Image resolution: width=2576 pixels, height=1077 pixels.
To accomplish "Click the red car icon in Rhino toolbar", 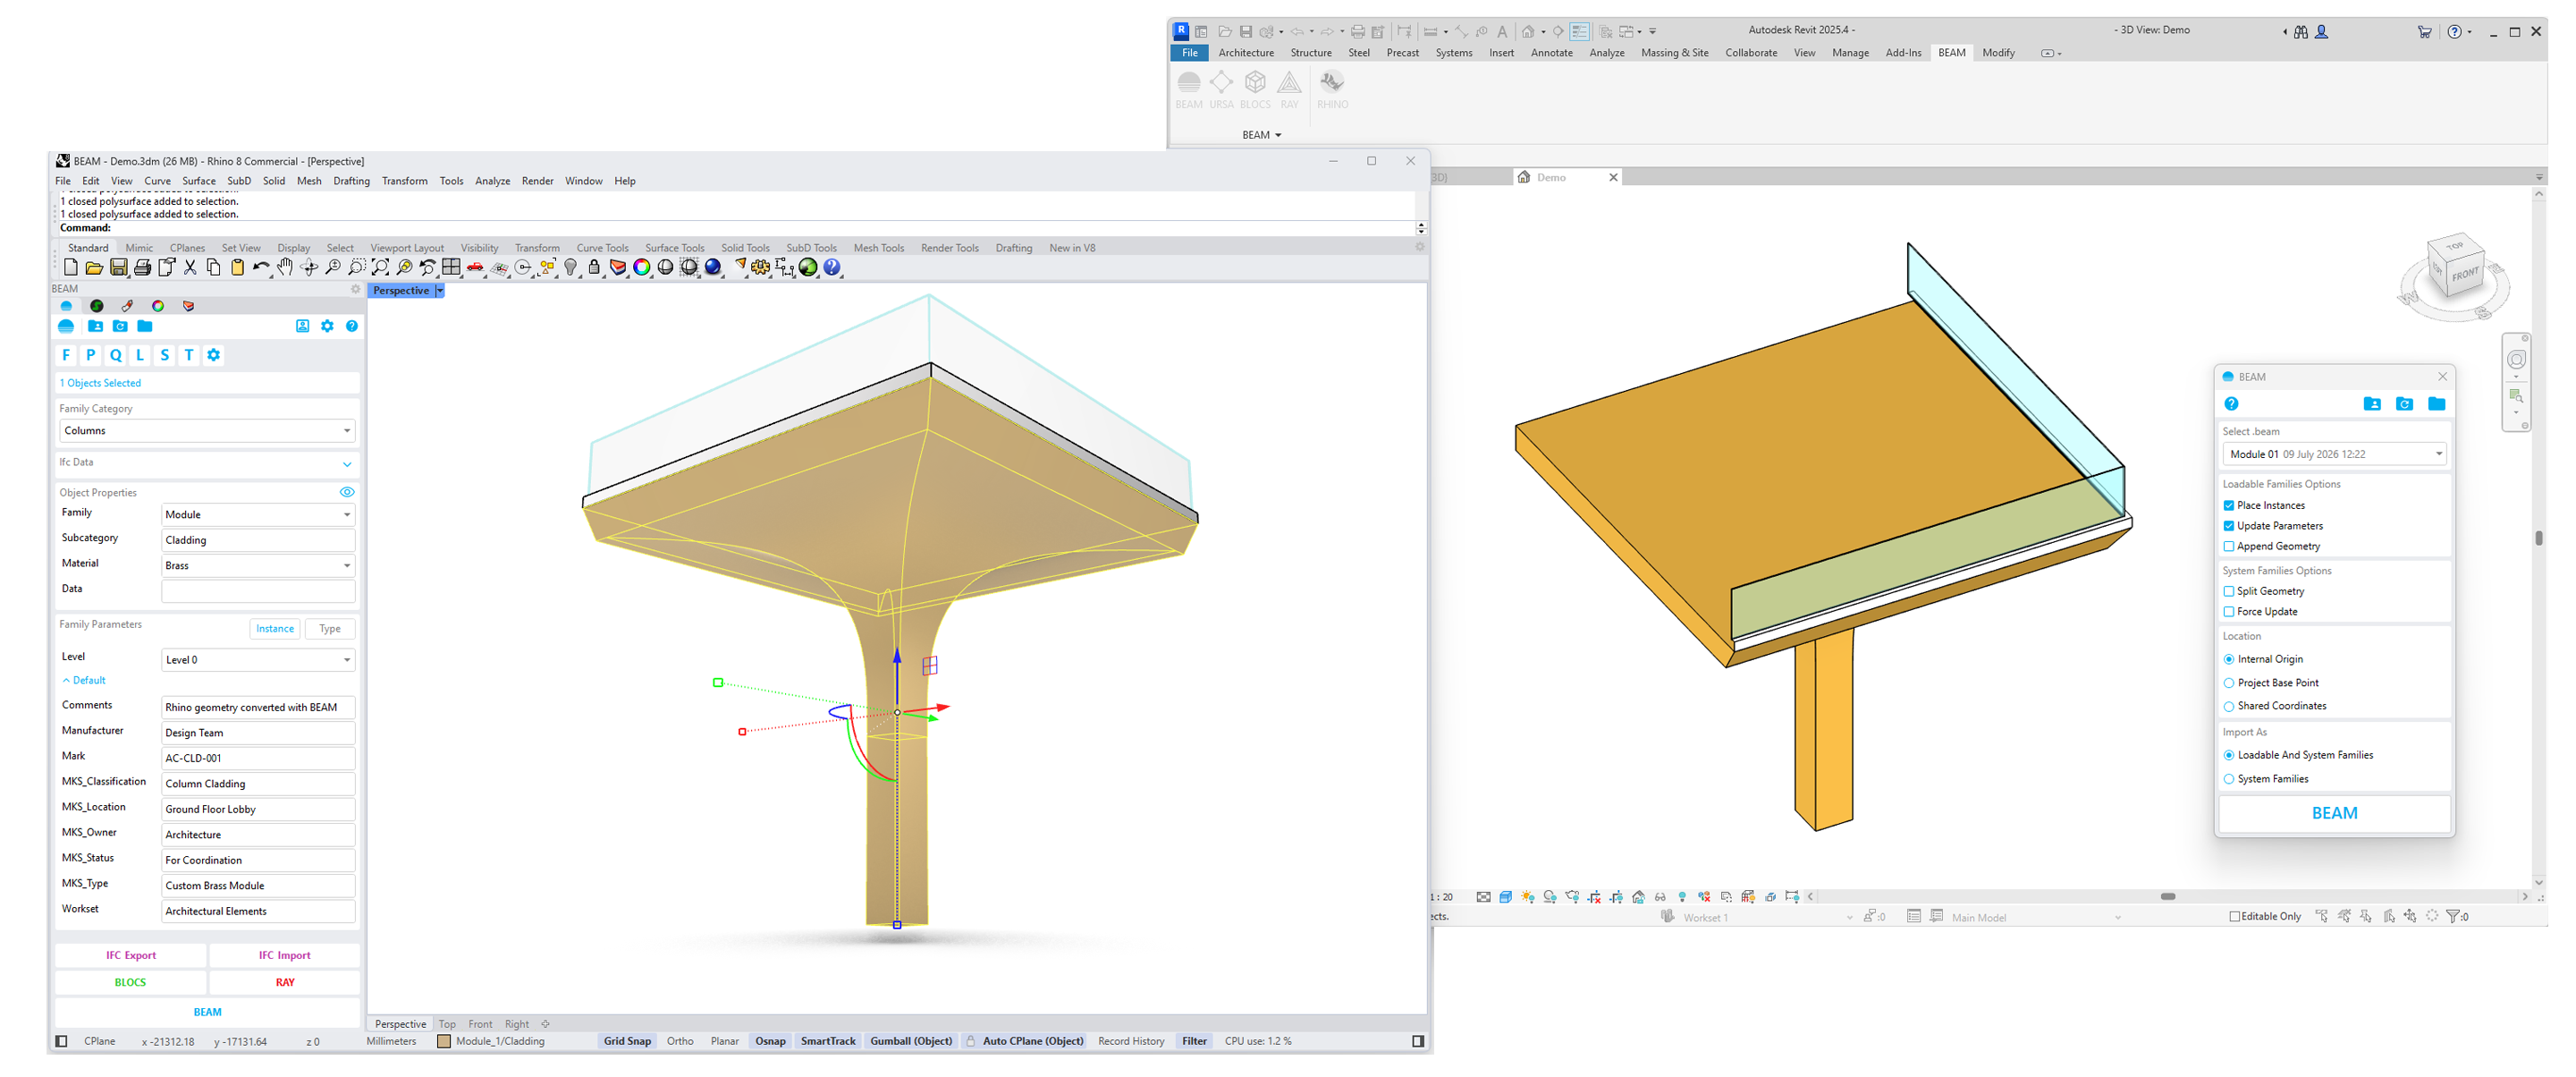I will tap(475, 267).
